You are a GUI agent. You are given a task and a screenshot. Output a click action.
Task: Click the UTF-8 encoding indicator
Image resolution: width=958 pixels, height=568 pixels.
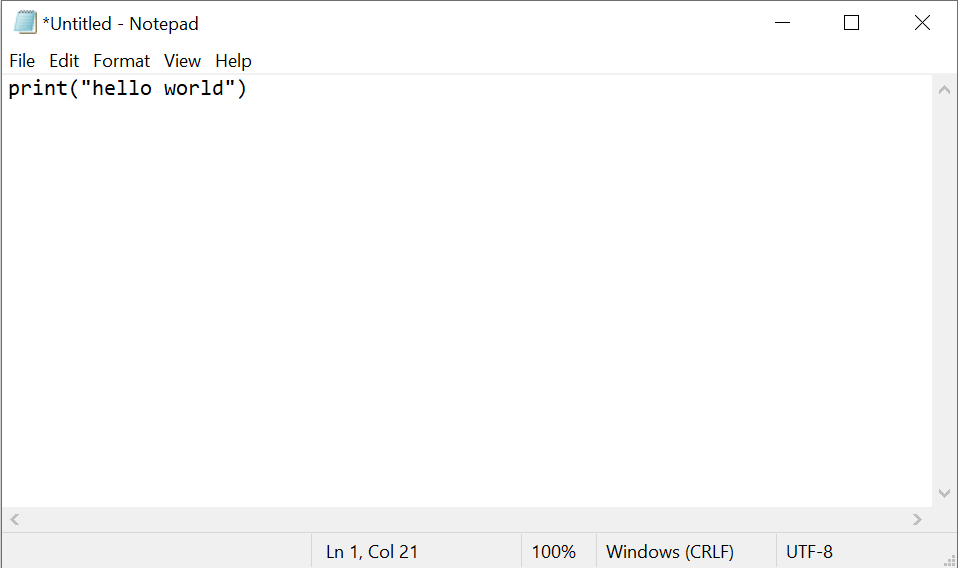(x=809, y=552)
